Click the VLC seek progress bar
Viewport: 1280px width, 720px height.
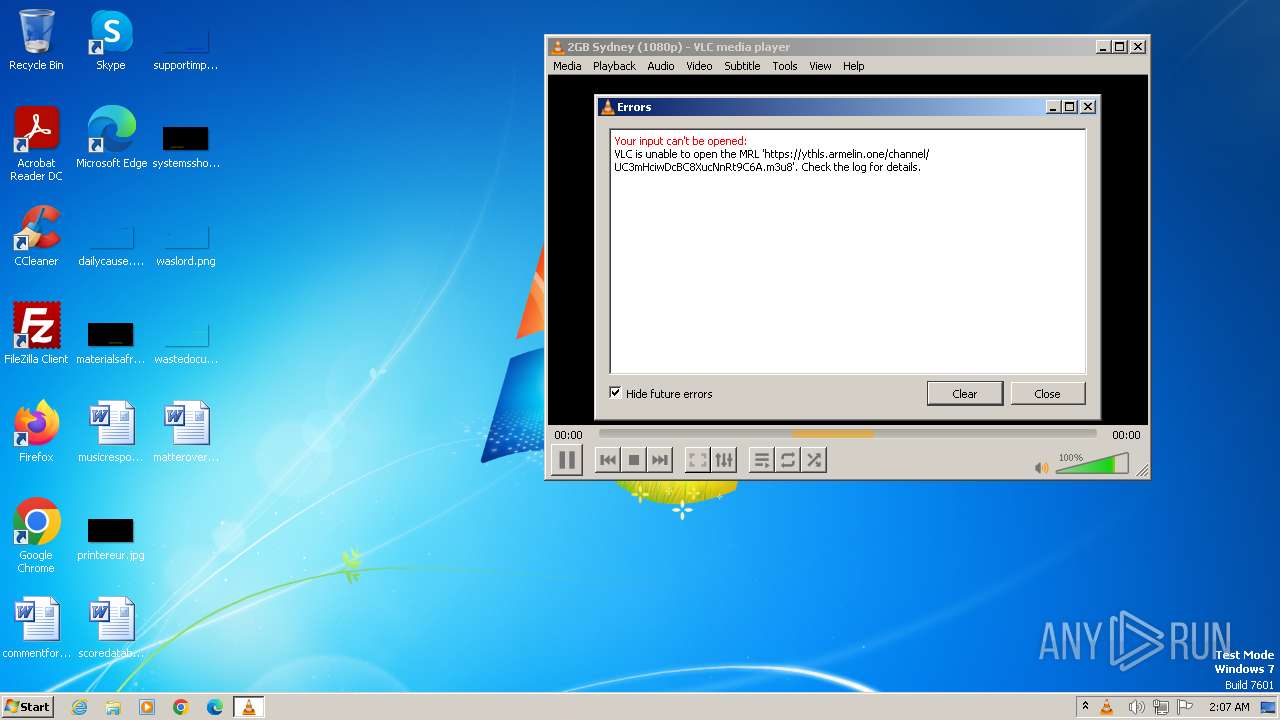coord(847,434)
